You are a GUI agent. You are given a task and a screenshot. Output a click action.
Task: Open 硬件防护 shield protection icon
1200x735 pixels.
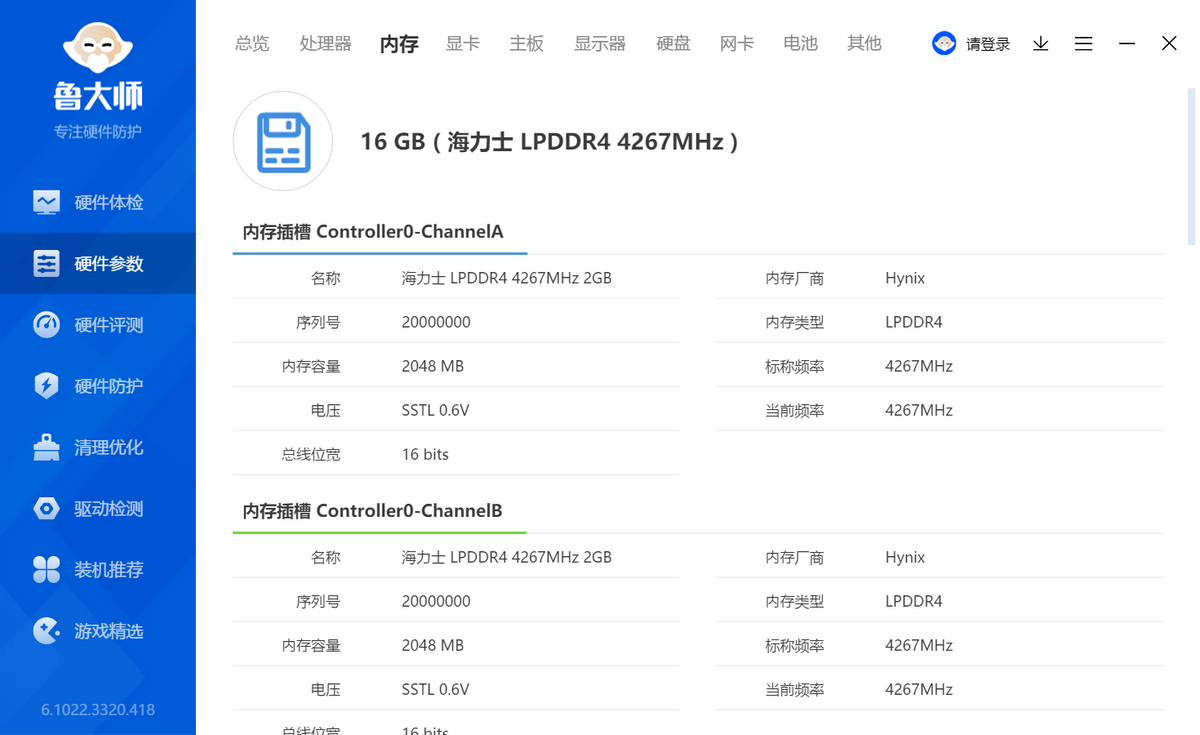(x=46, y=386)
